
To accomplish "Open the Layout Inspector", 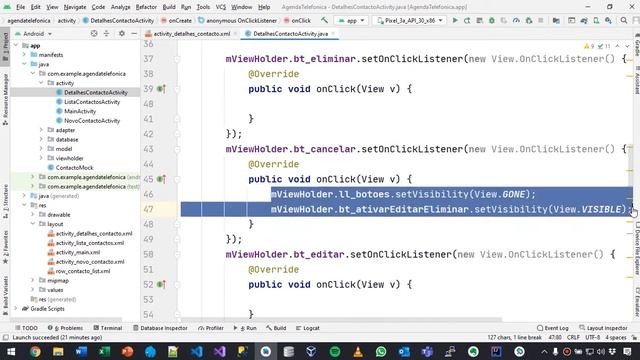I will [x=603, y=328].
